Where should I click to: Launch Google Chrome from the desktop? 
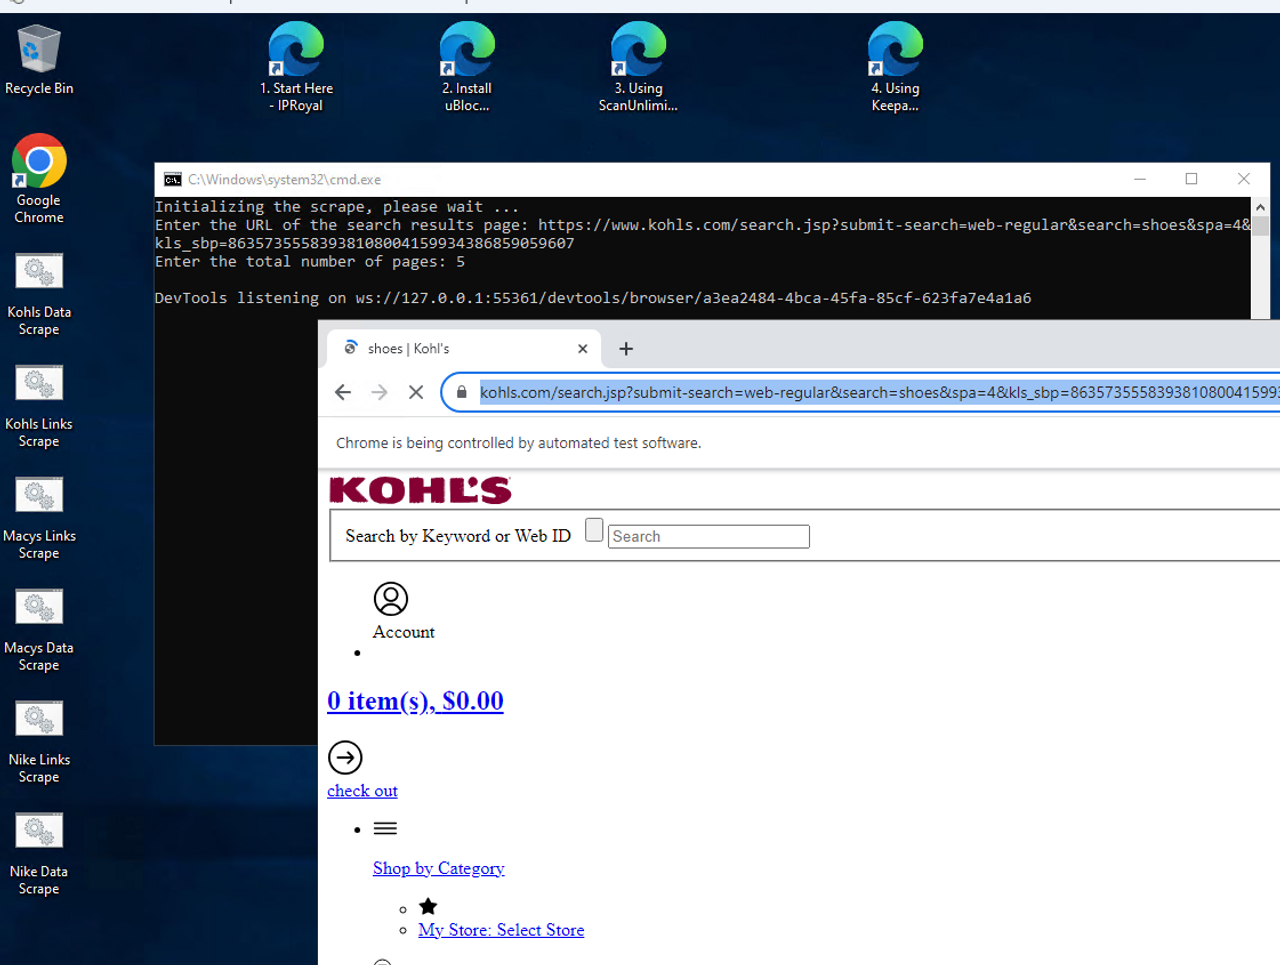(x=39, y=179)
